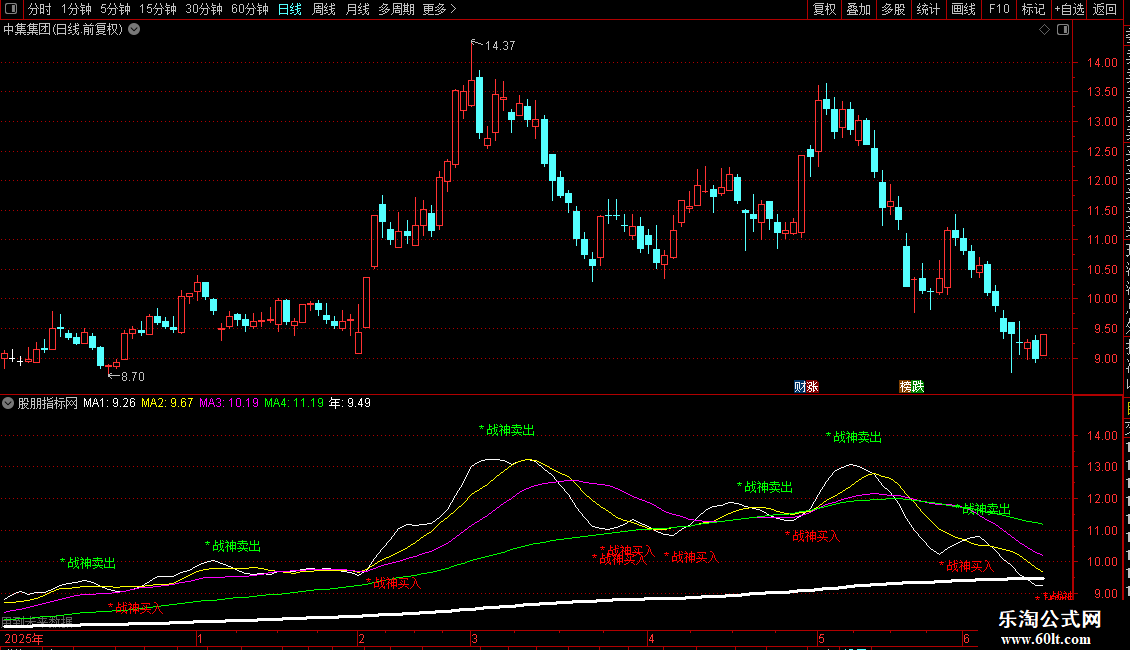1130x650 pixels.
Task: Click the diamond icon in chart header
Action: [x=1044, y=30]
